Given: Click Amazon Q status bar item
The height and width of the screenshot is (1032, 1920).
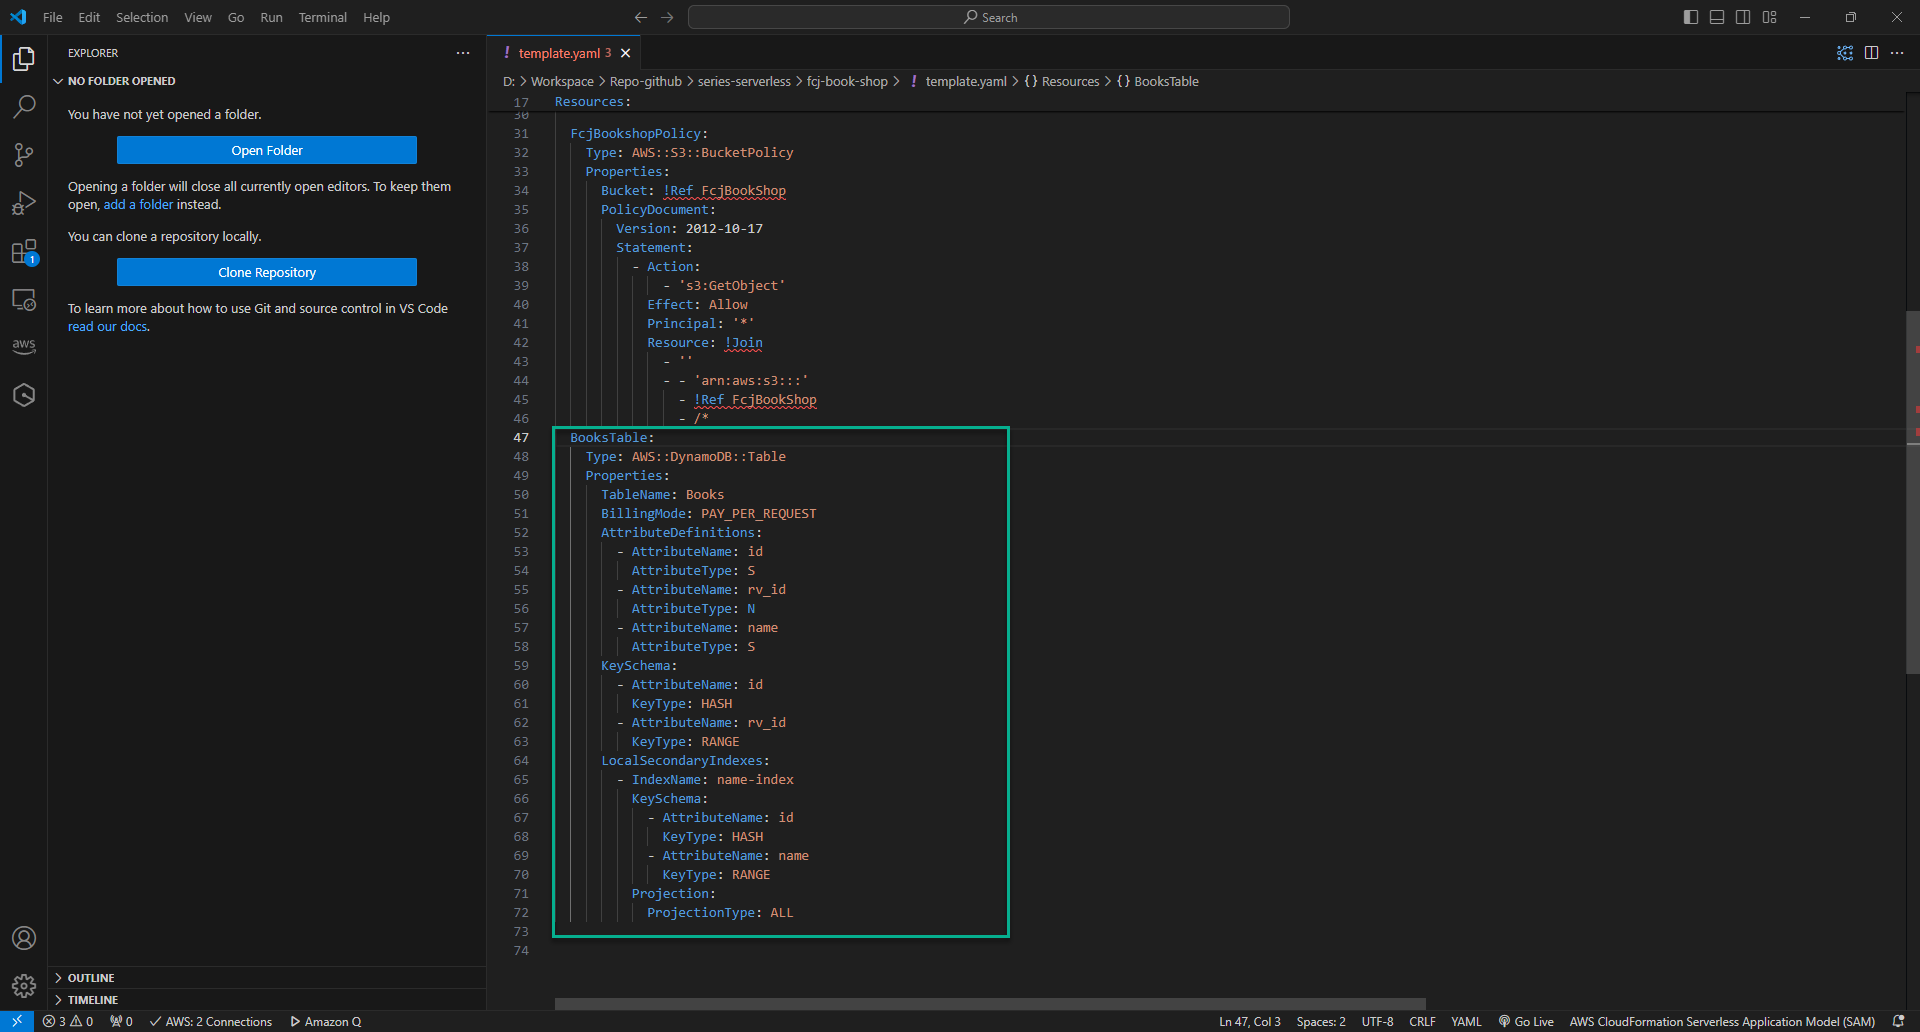Looking at the screenshot, I should (326, 1021).
